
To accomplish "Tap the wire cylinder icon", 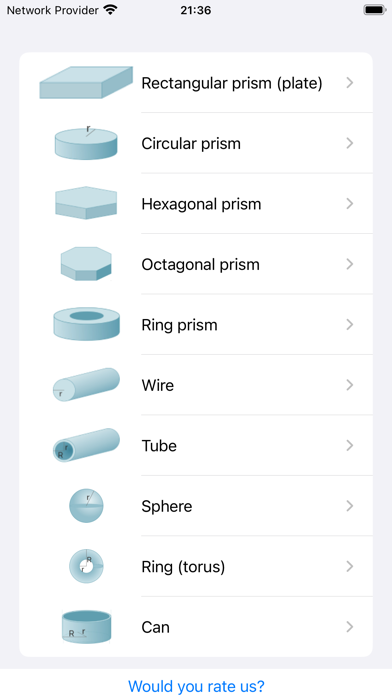I will [x=86, y=384].
